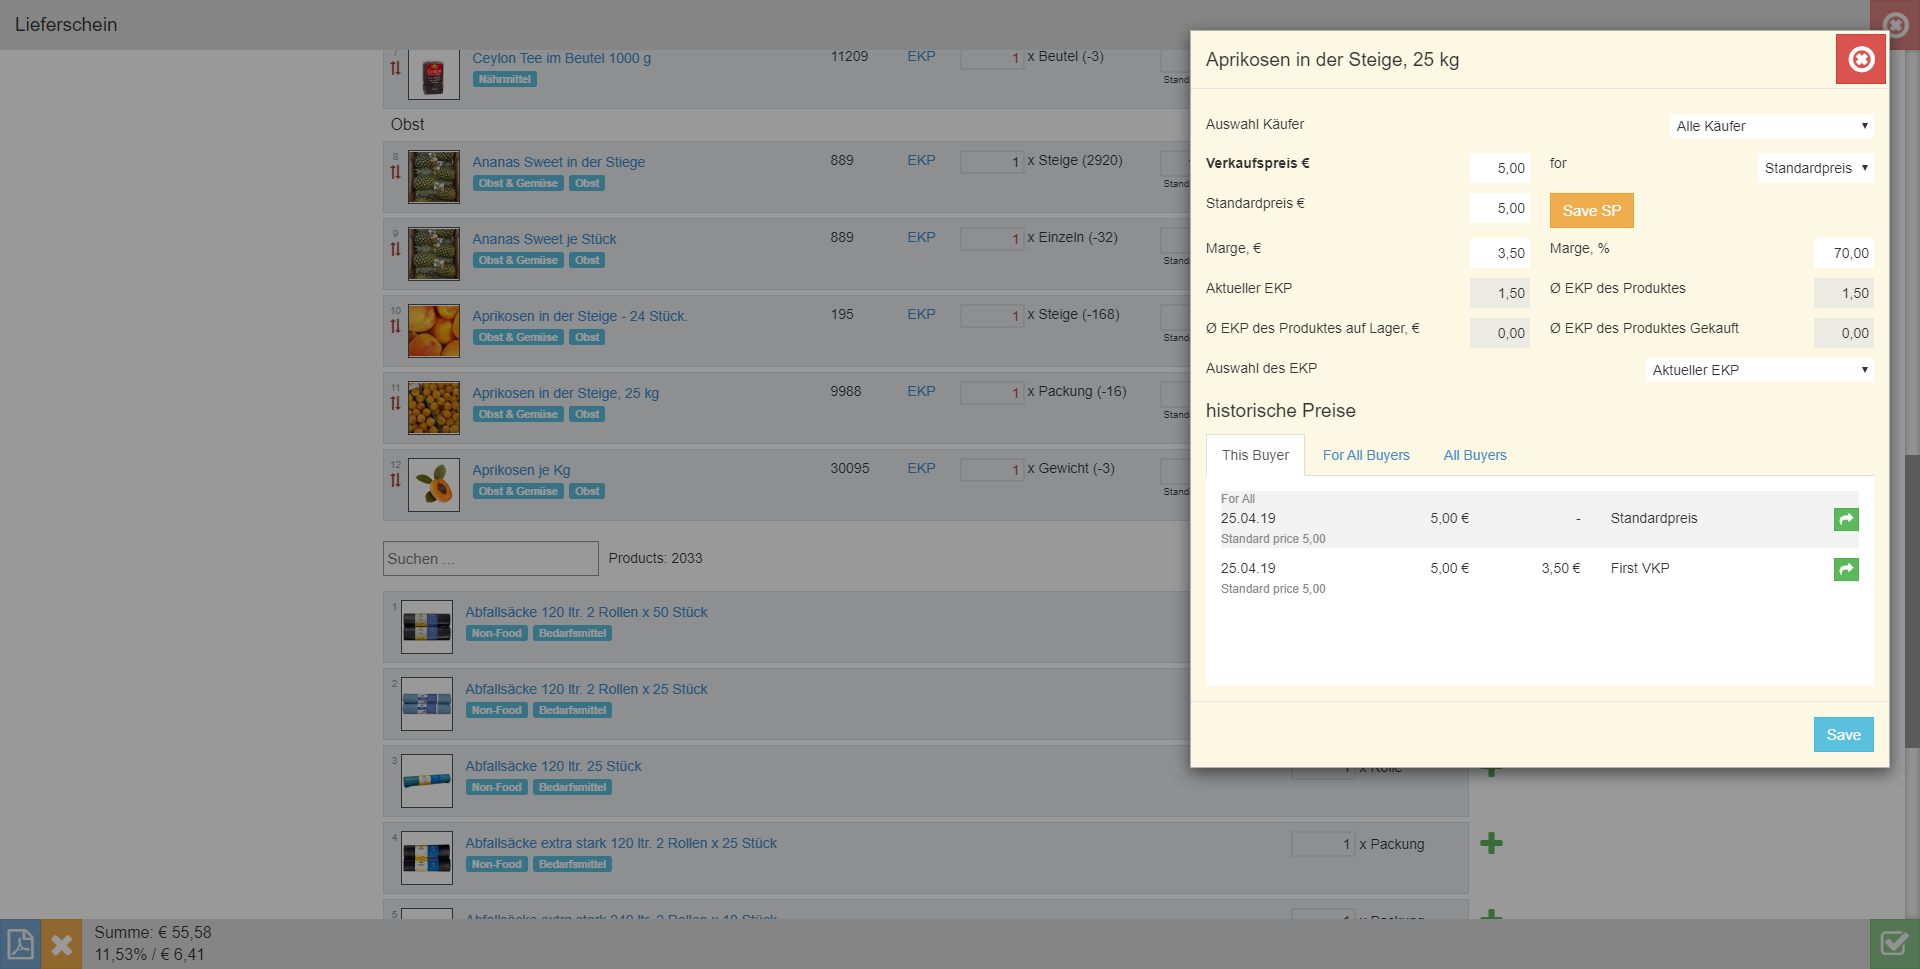The height and width of the screenshot is (969, 1920).
Task: Close the Aprikosen price dialog
Action: point(1860,60)
